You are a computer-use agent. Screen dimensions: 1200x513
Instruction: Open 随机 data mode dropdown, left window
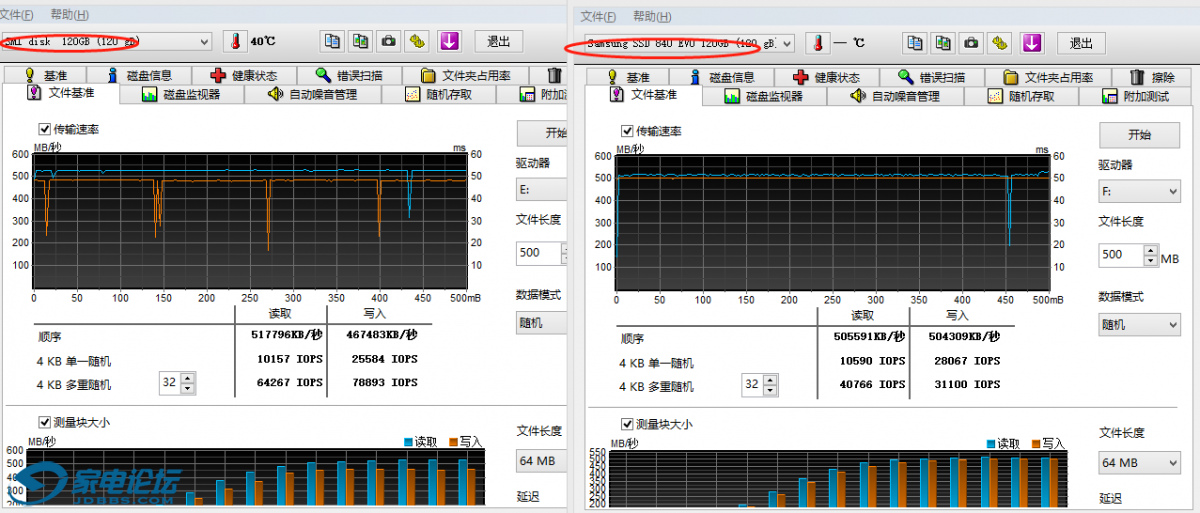[541, 323]
